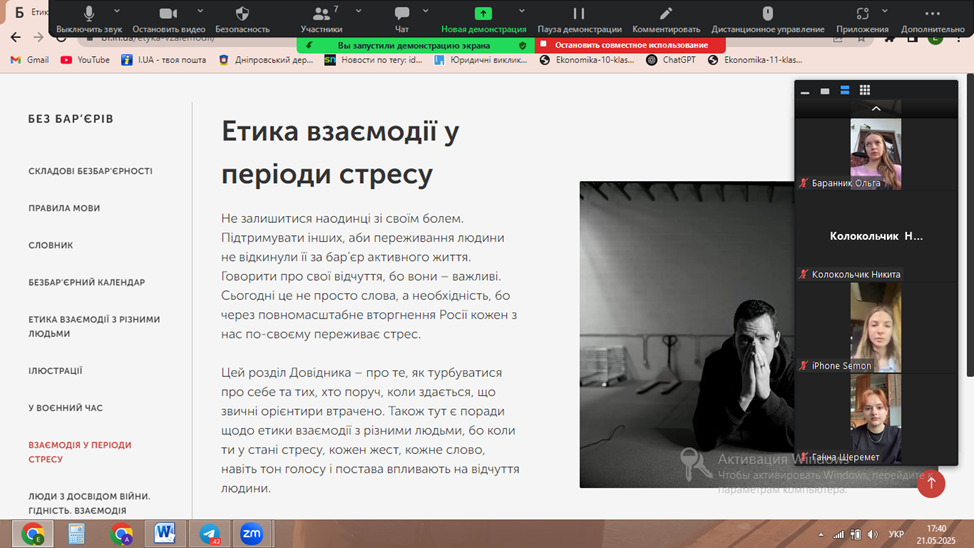Open ChatGPT bookmark

click(671, 60)
